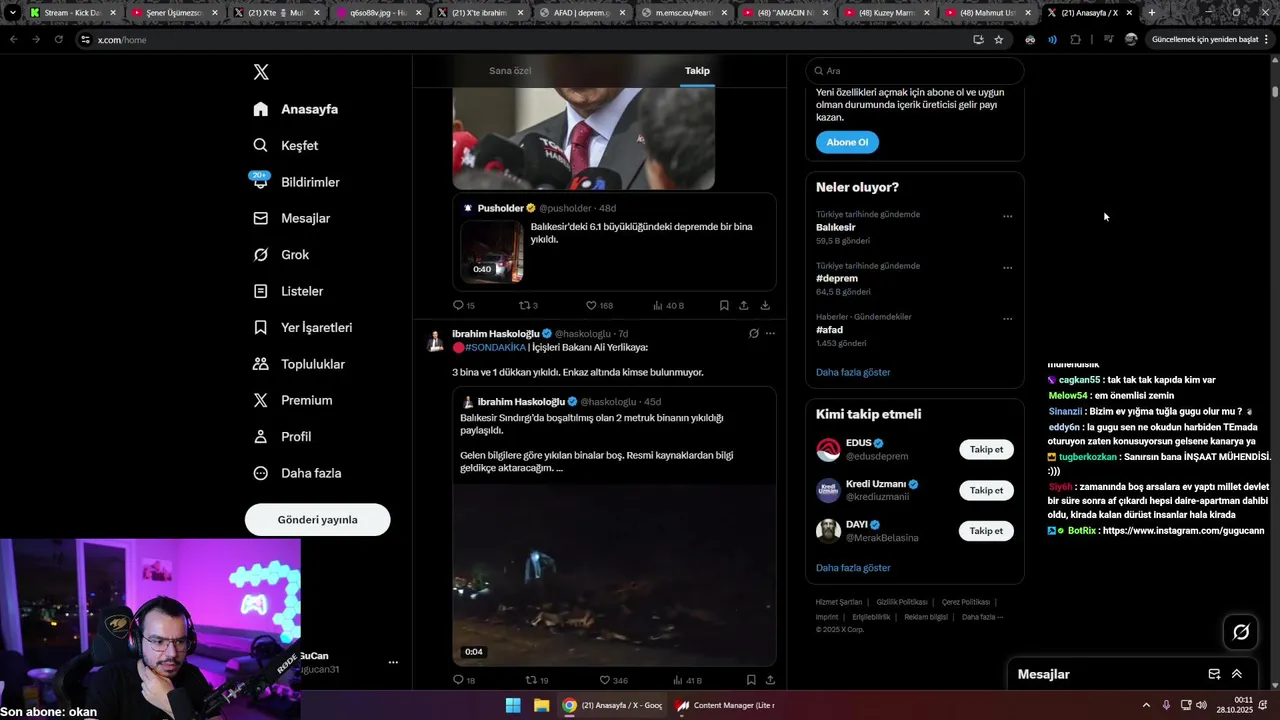This screenshot has width=1280, height=720.
Task: Open Profil page
Action: coord(282,436)
